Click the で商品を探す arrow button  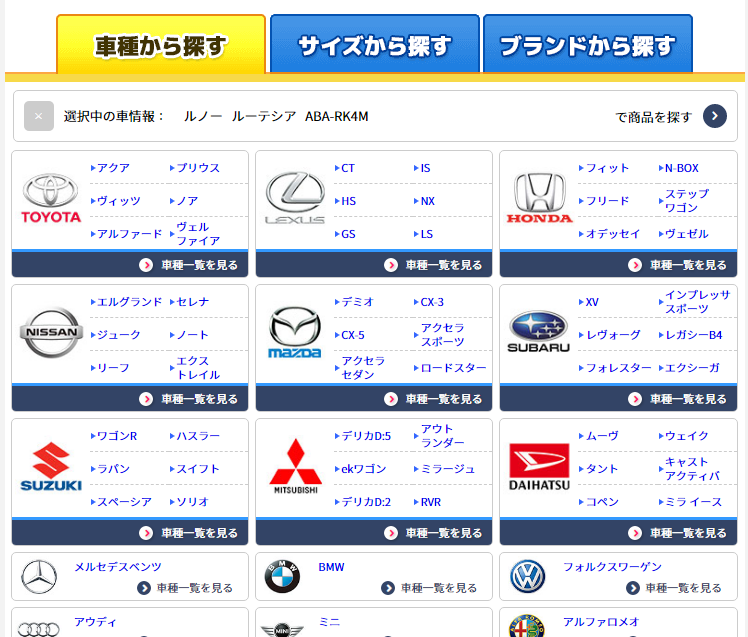pyautogui.click(x=715, y=116)
